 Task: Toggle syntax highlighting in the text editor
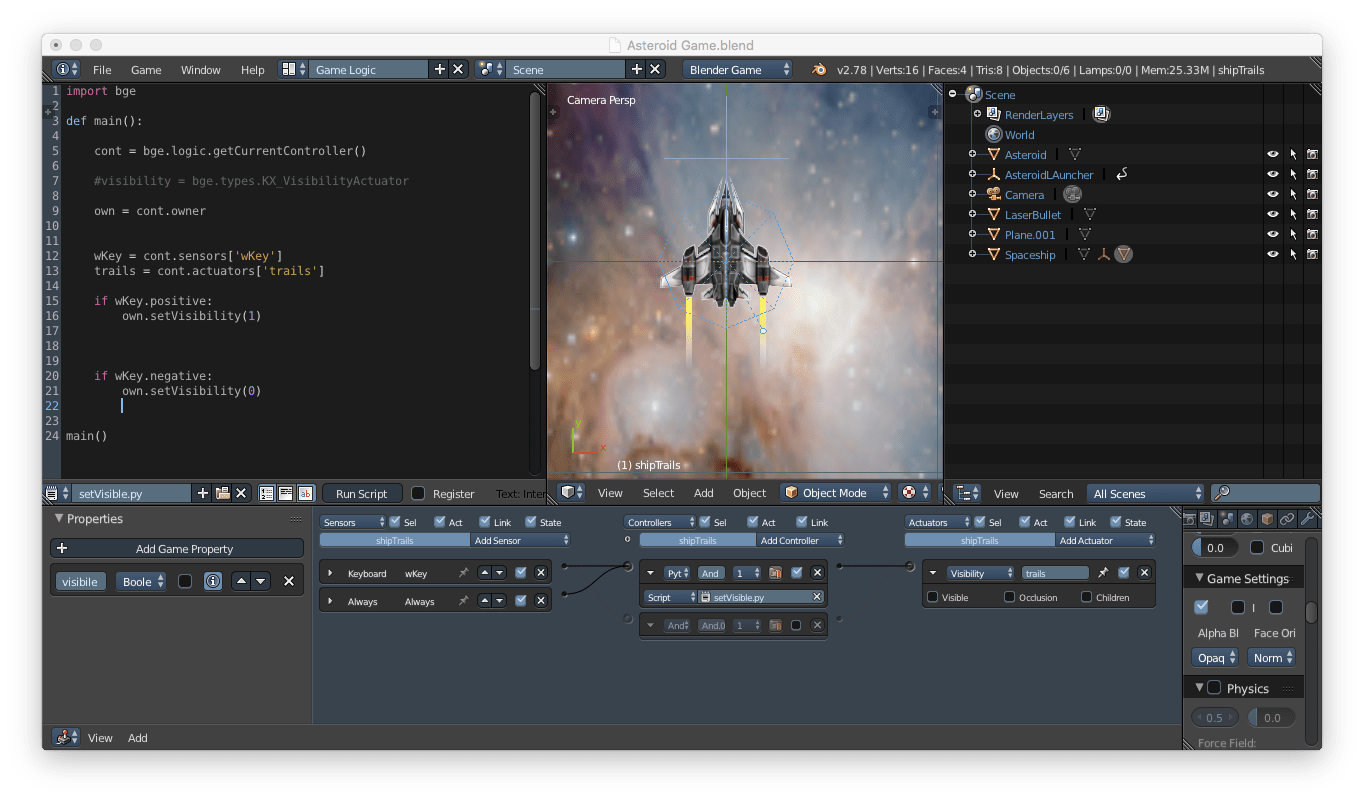(x=305, y=493)
